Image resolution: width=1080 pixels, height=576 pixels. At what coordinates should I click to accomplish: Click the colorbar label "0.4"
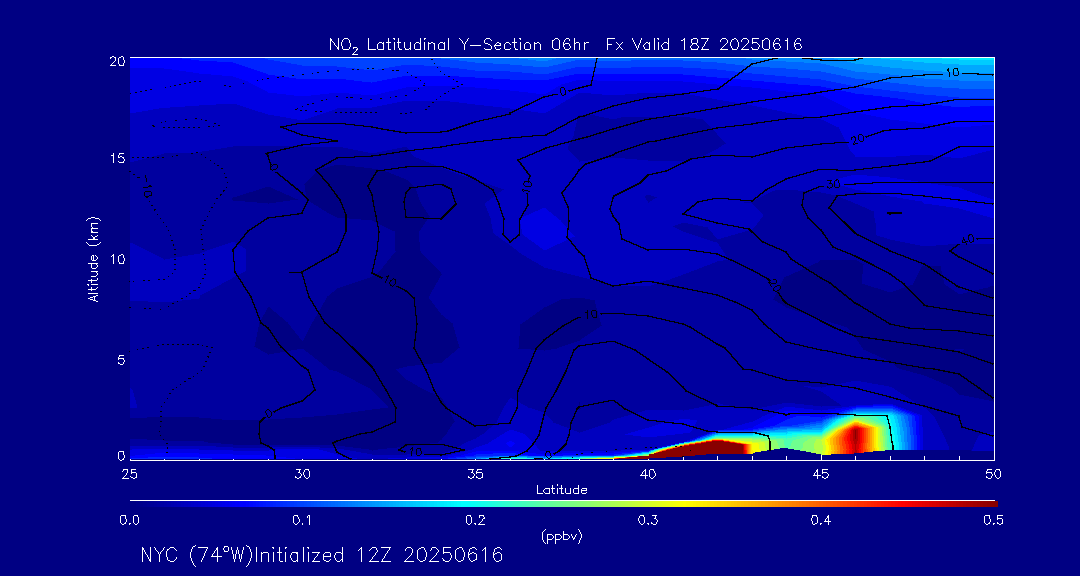click(821, 521)
